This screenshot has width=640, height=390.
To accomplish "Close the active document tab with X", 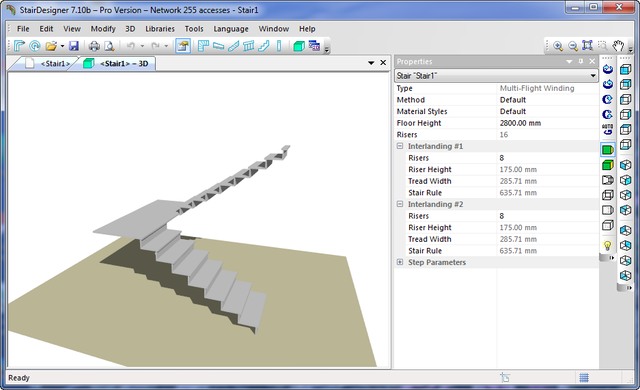I will [x=383, y=62].
